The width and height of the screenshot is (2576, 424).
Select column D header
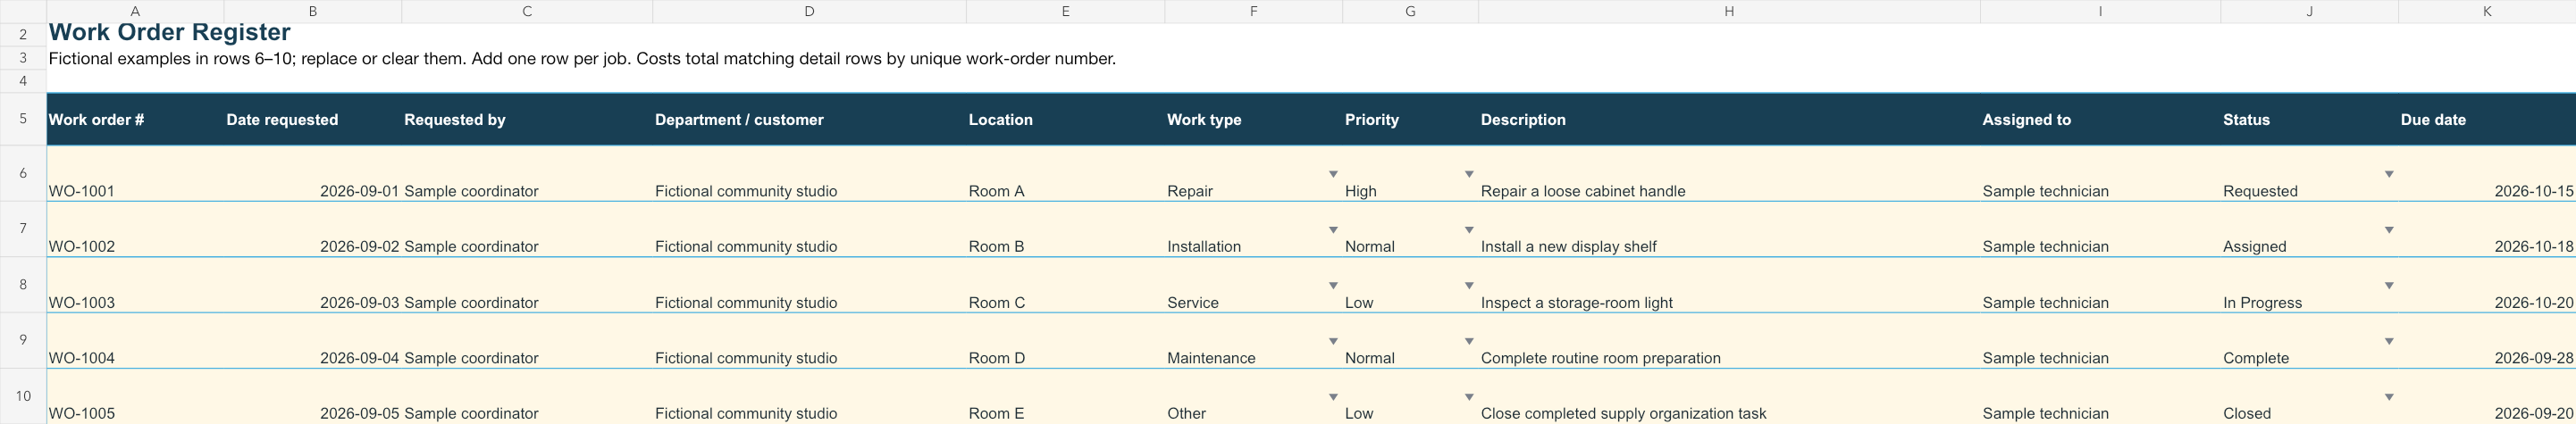click(x=809, y=11)
